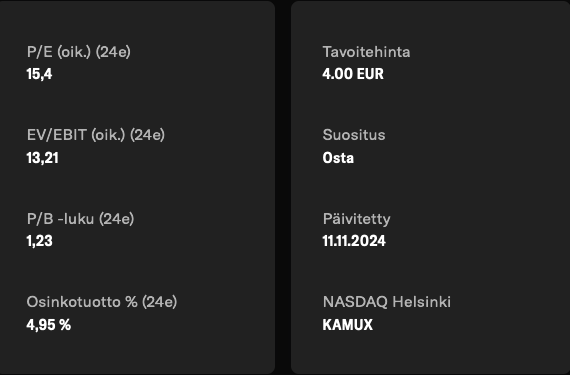
Task: Select the target price 4.00 EUR
Action: click(x=353, y=74)
